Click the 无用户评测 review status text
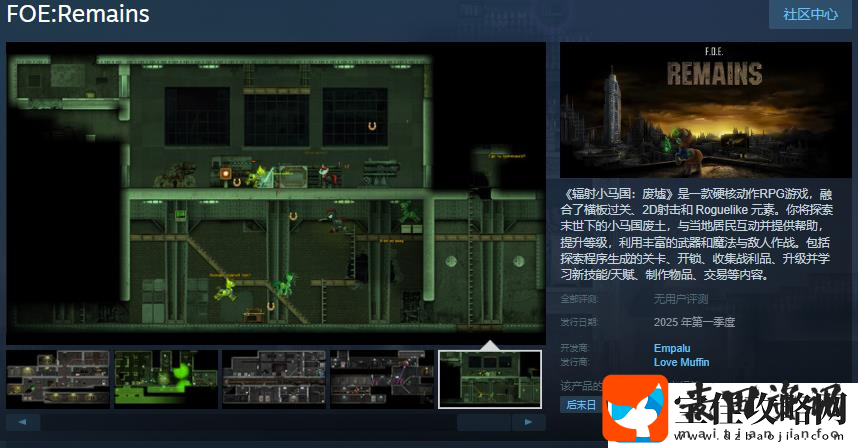 [x=681, y=299]
